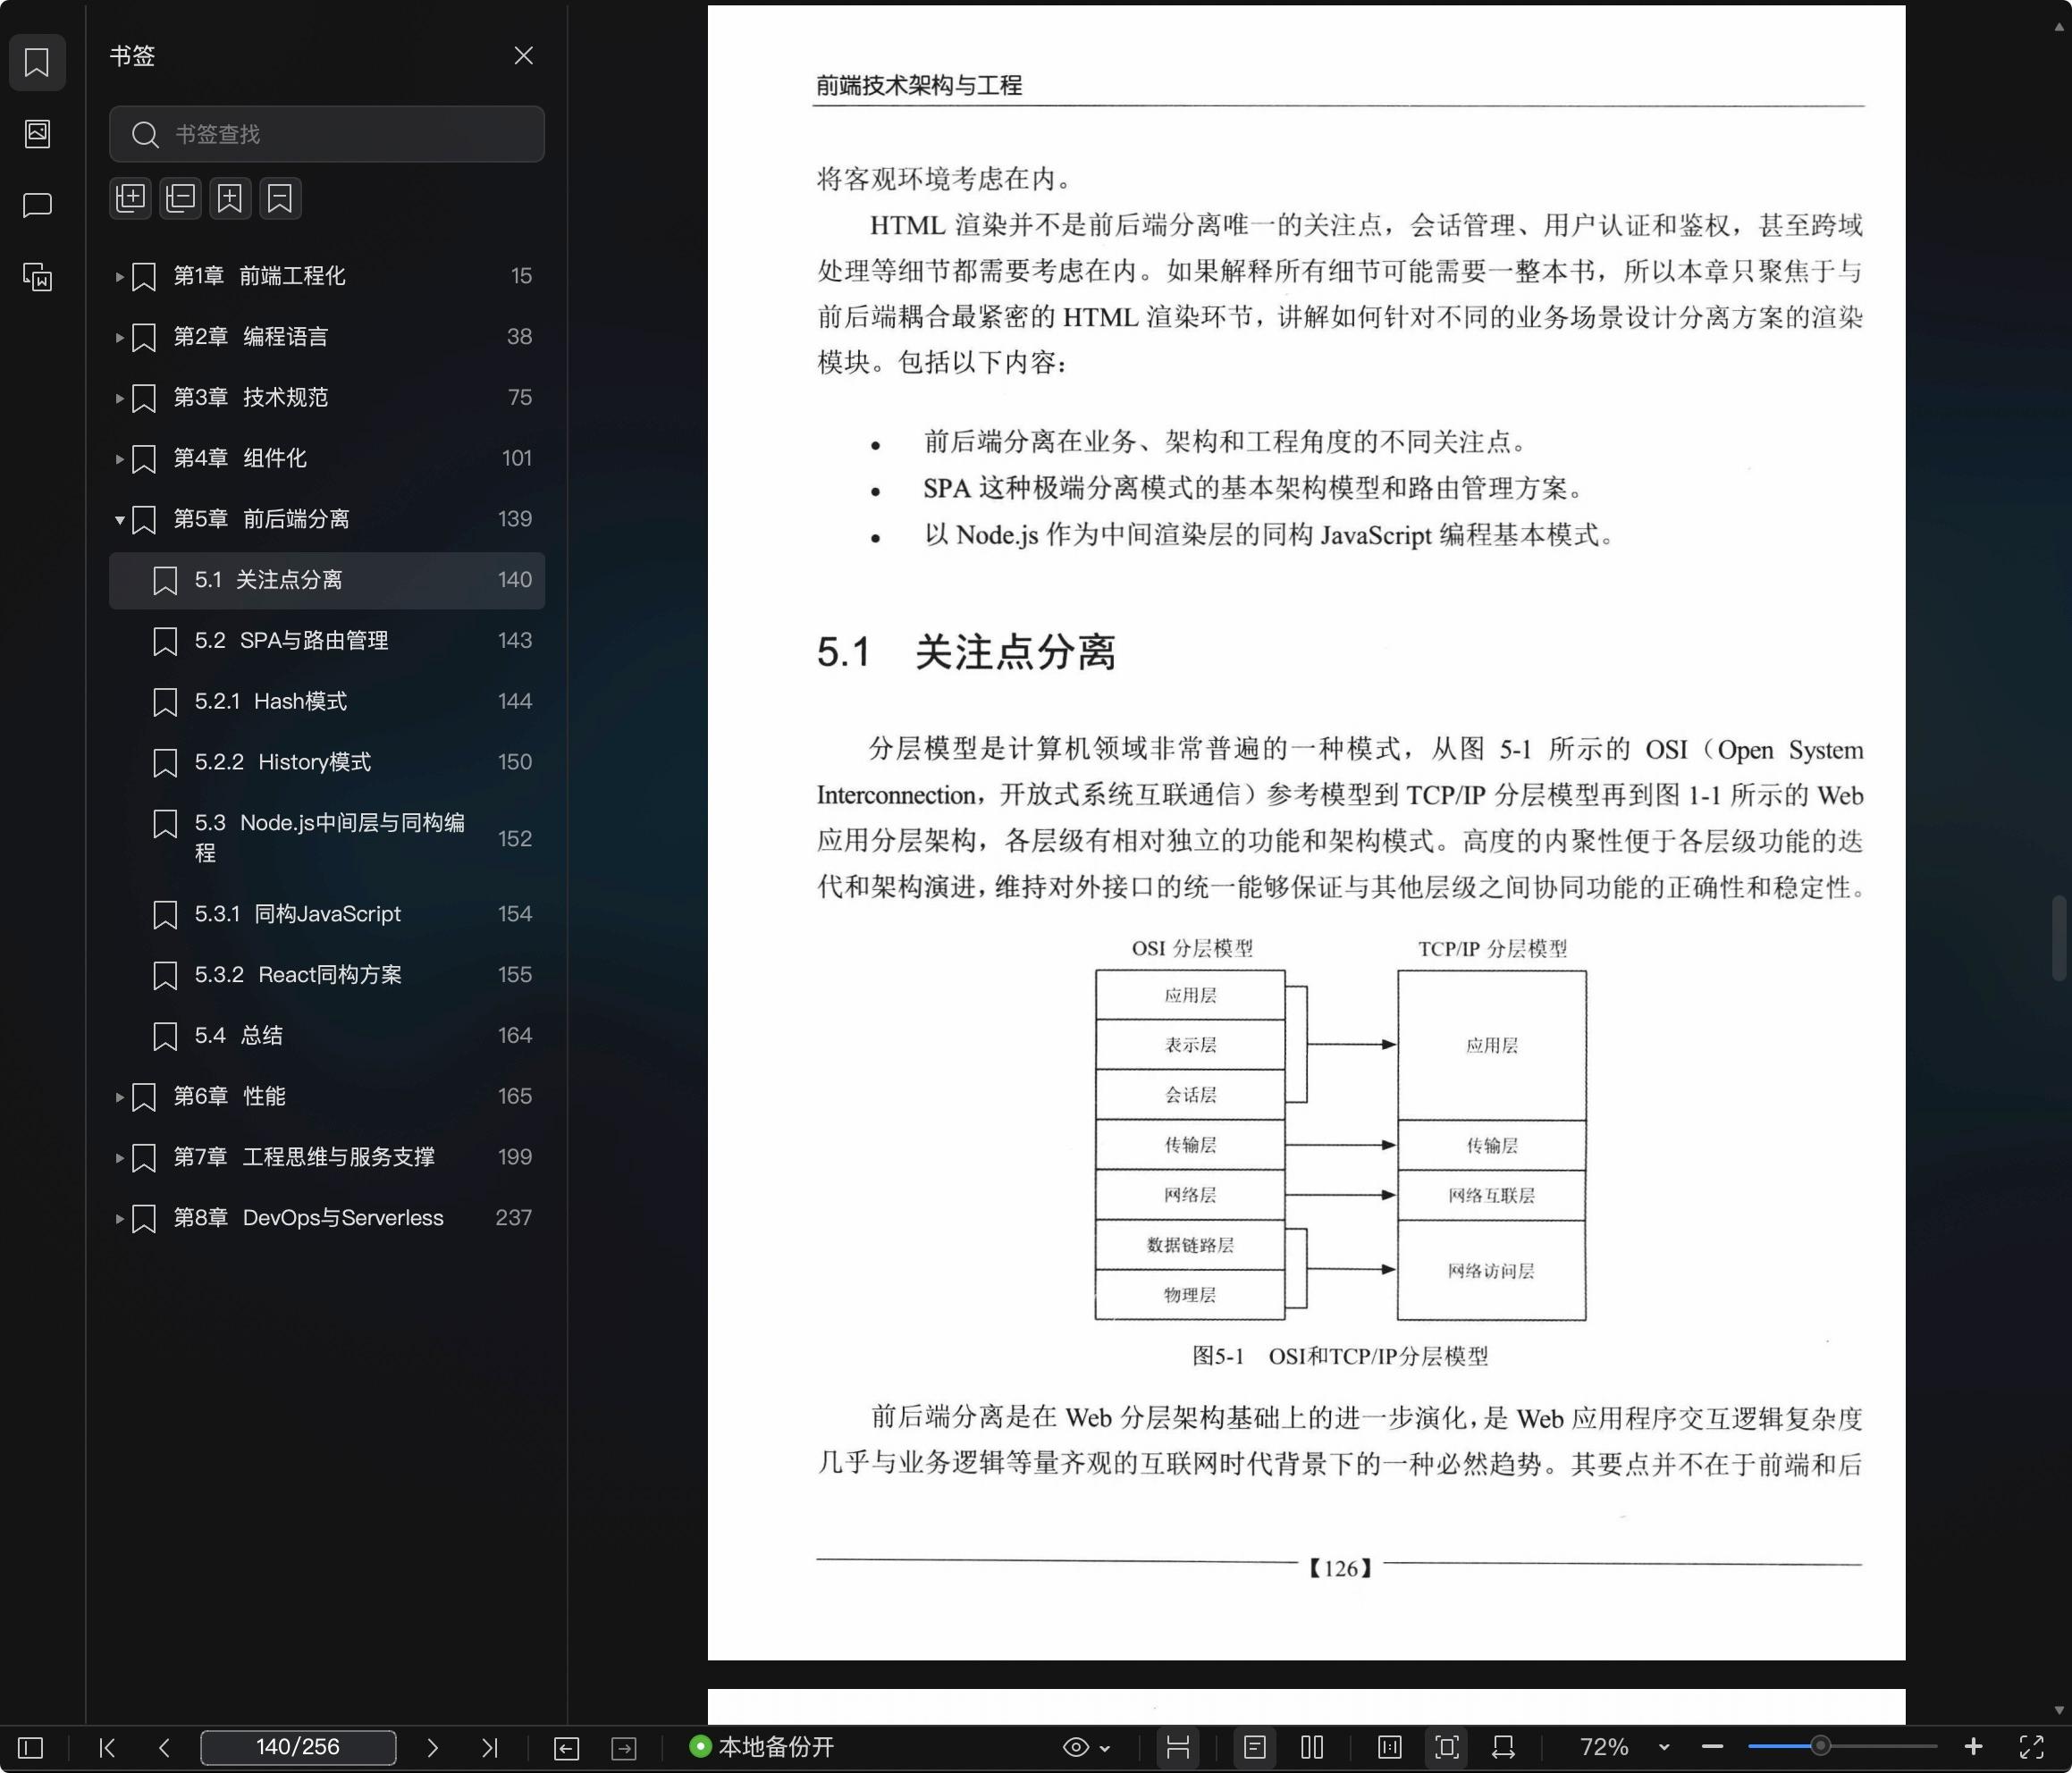Screen dimensions: 2072x1773
Task: Add a new bookmark icon
Action: [x=230, y=198]
